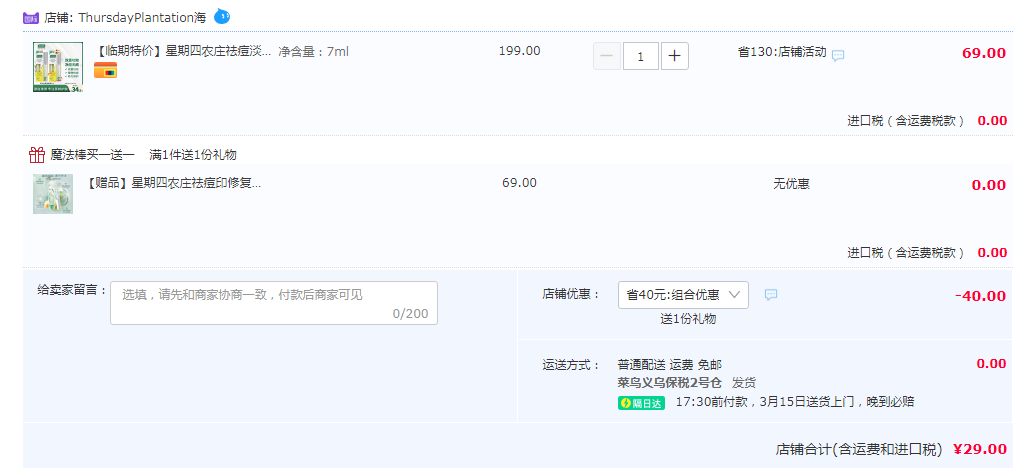Decrease quantity with the minus button
The width and height of the screenshot is (1018, 468).
607,56
